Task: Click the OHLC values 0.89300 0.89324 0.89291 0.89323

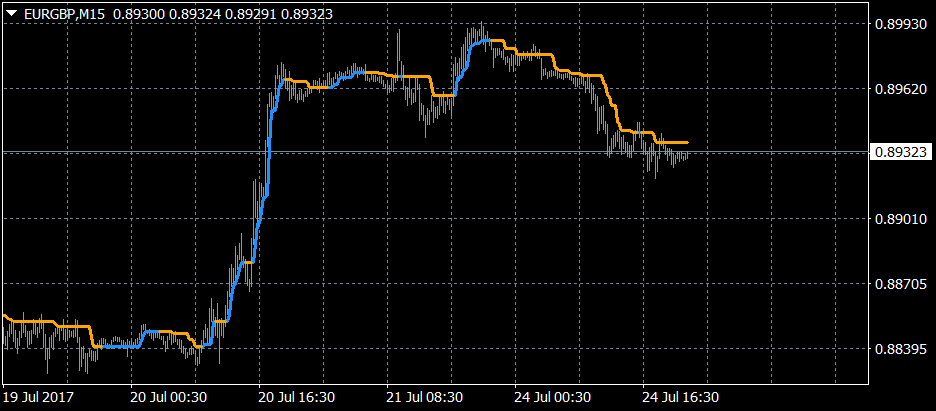Action: 223,13
